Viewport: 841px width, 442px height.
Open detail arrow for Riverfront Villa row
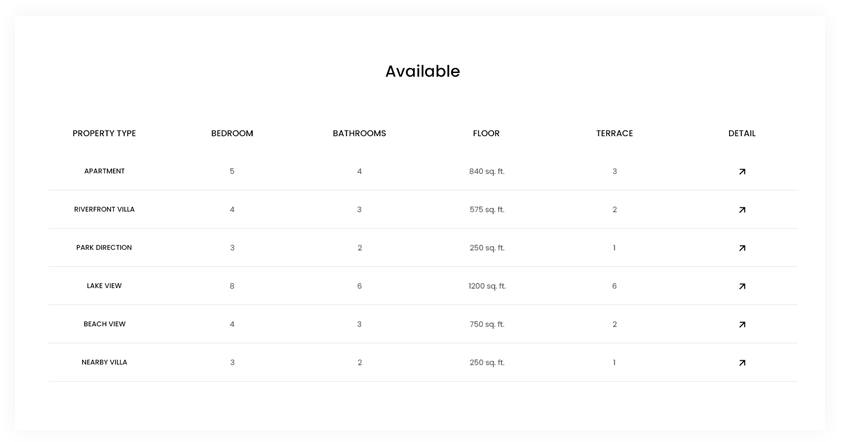click(x=742, y=210)
